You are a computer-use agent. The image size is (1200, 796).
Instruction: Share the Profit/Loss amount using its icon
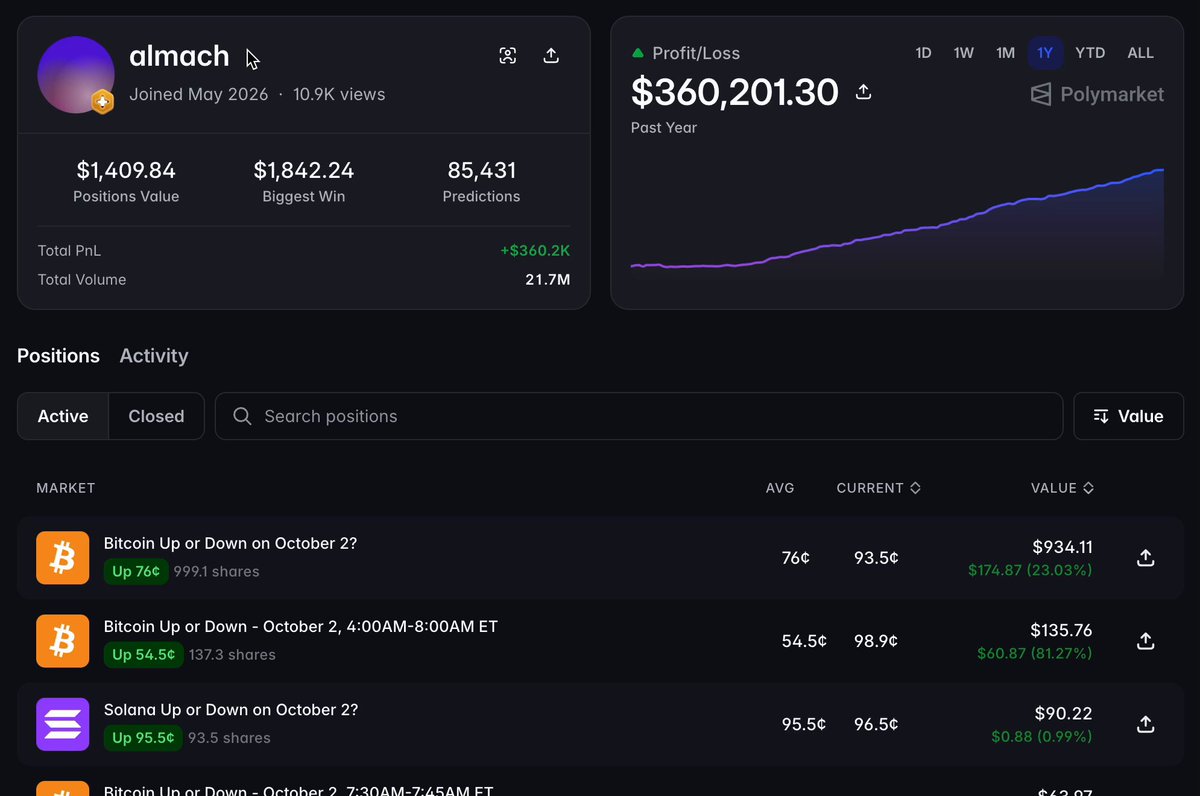864,92
